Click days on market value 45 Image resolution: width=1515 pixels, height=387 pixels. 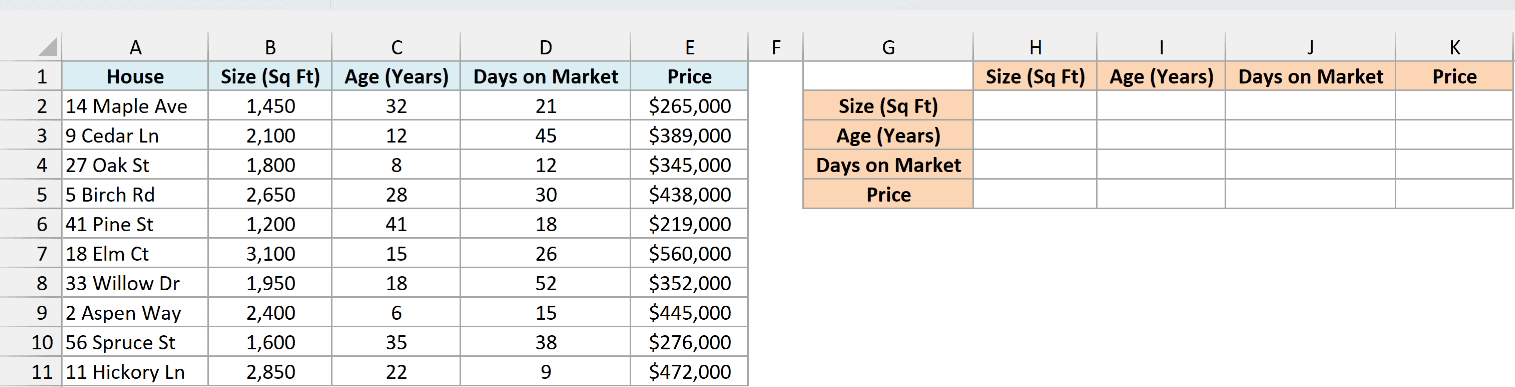(546, 136)
